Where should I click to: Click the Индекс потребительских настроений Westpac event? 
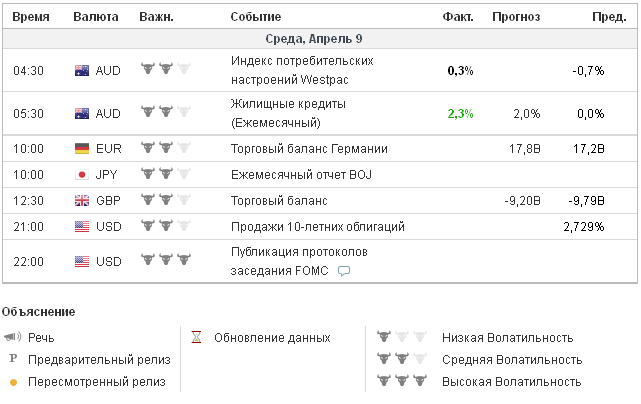tap(302, 70)
